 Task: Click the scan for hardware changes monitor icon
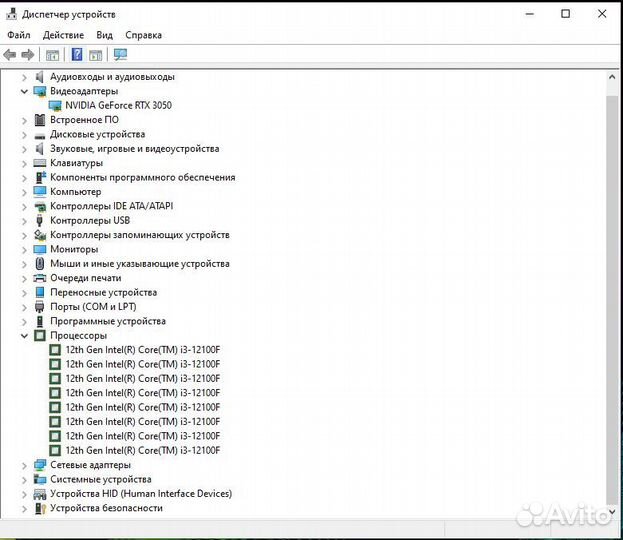click(120, 54)
